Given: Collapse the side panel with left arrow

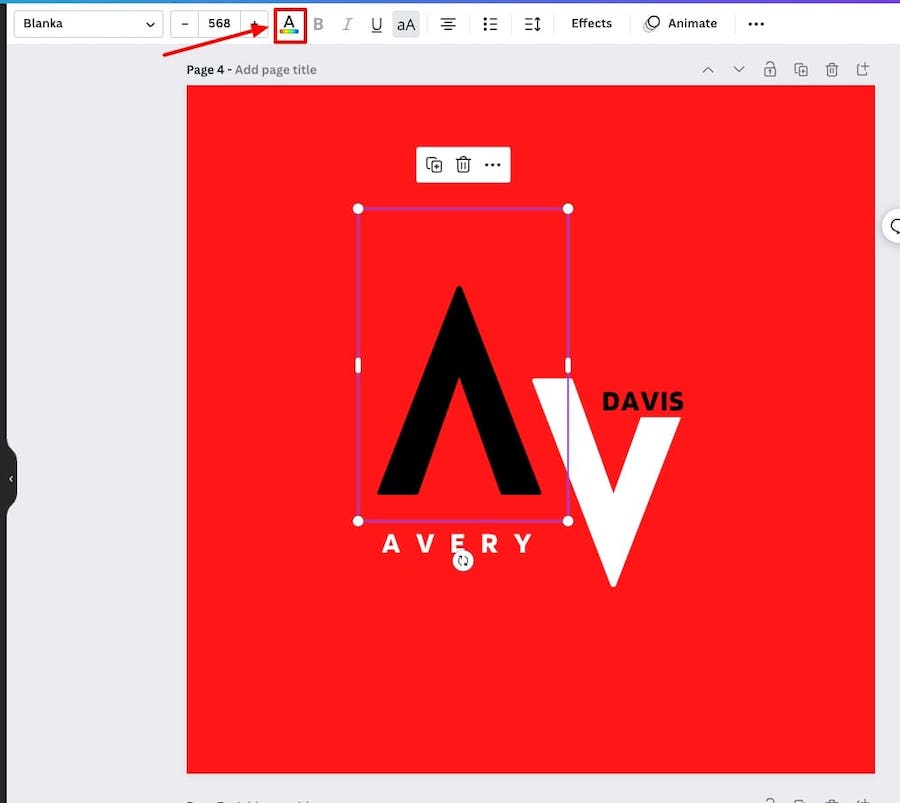Looking at the screenshot, I should [x=11, y=479].
